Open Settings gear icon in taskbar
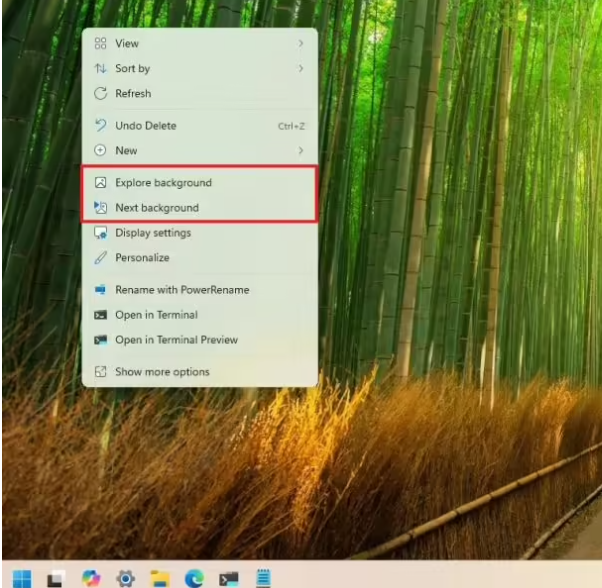602x588 pixels. [x=126, y=578]
